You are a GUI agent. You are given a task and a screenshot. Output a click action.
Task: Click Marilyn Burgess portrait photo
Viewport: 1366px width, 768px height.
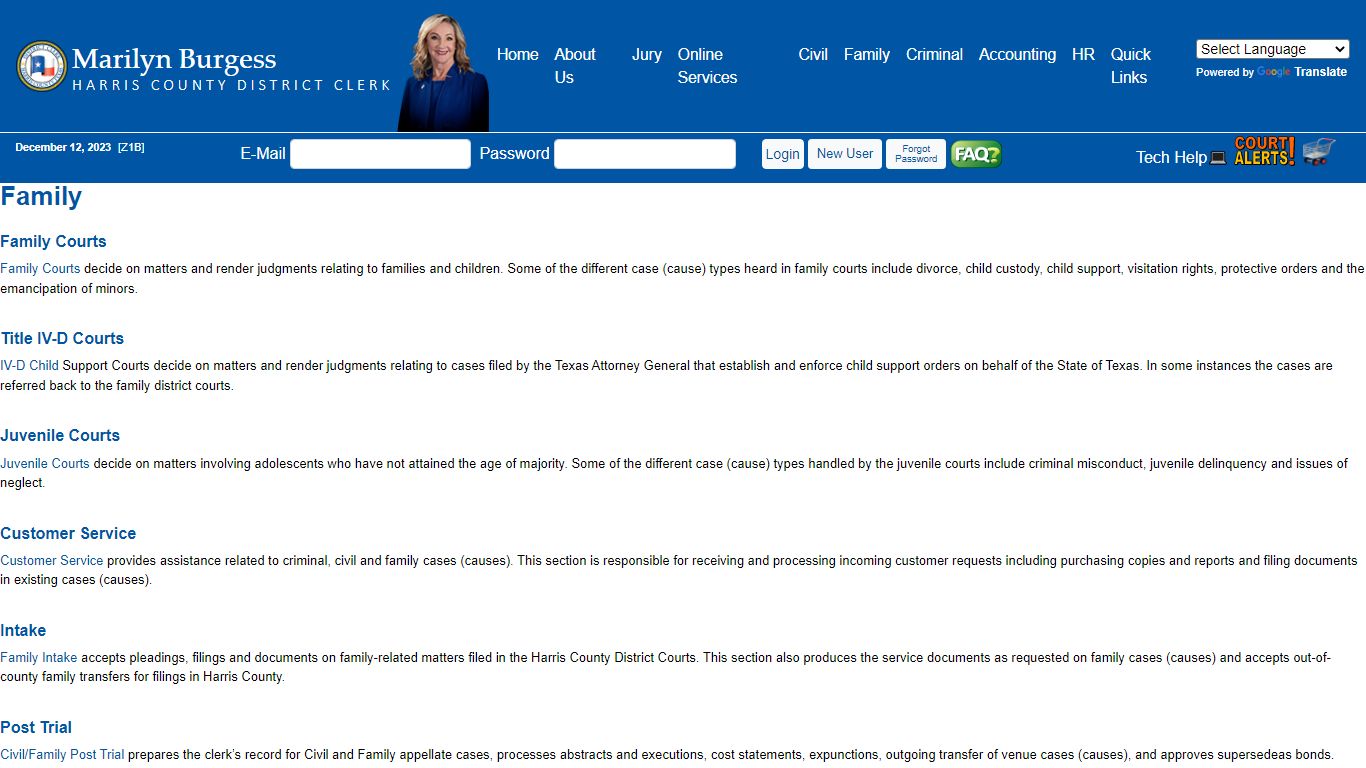[443, 73]
